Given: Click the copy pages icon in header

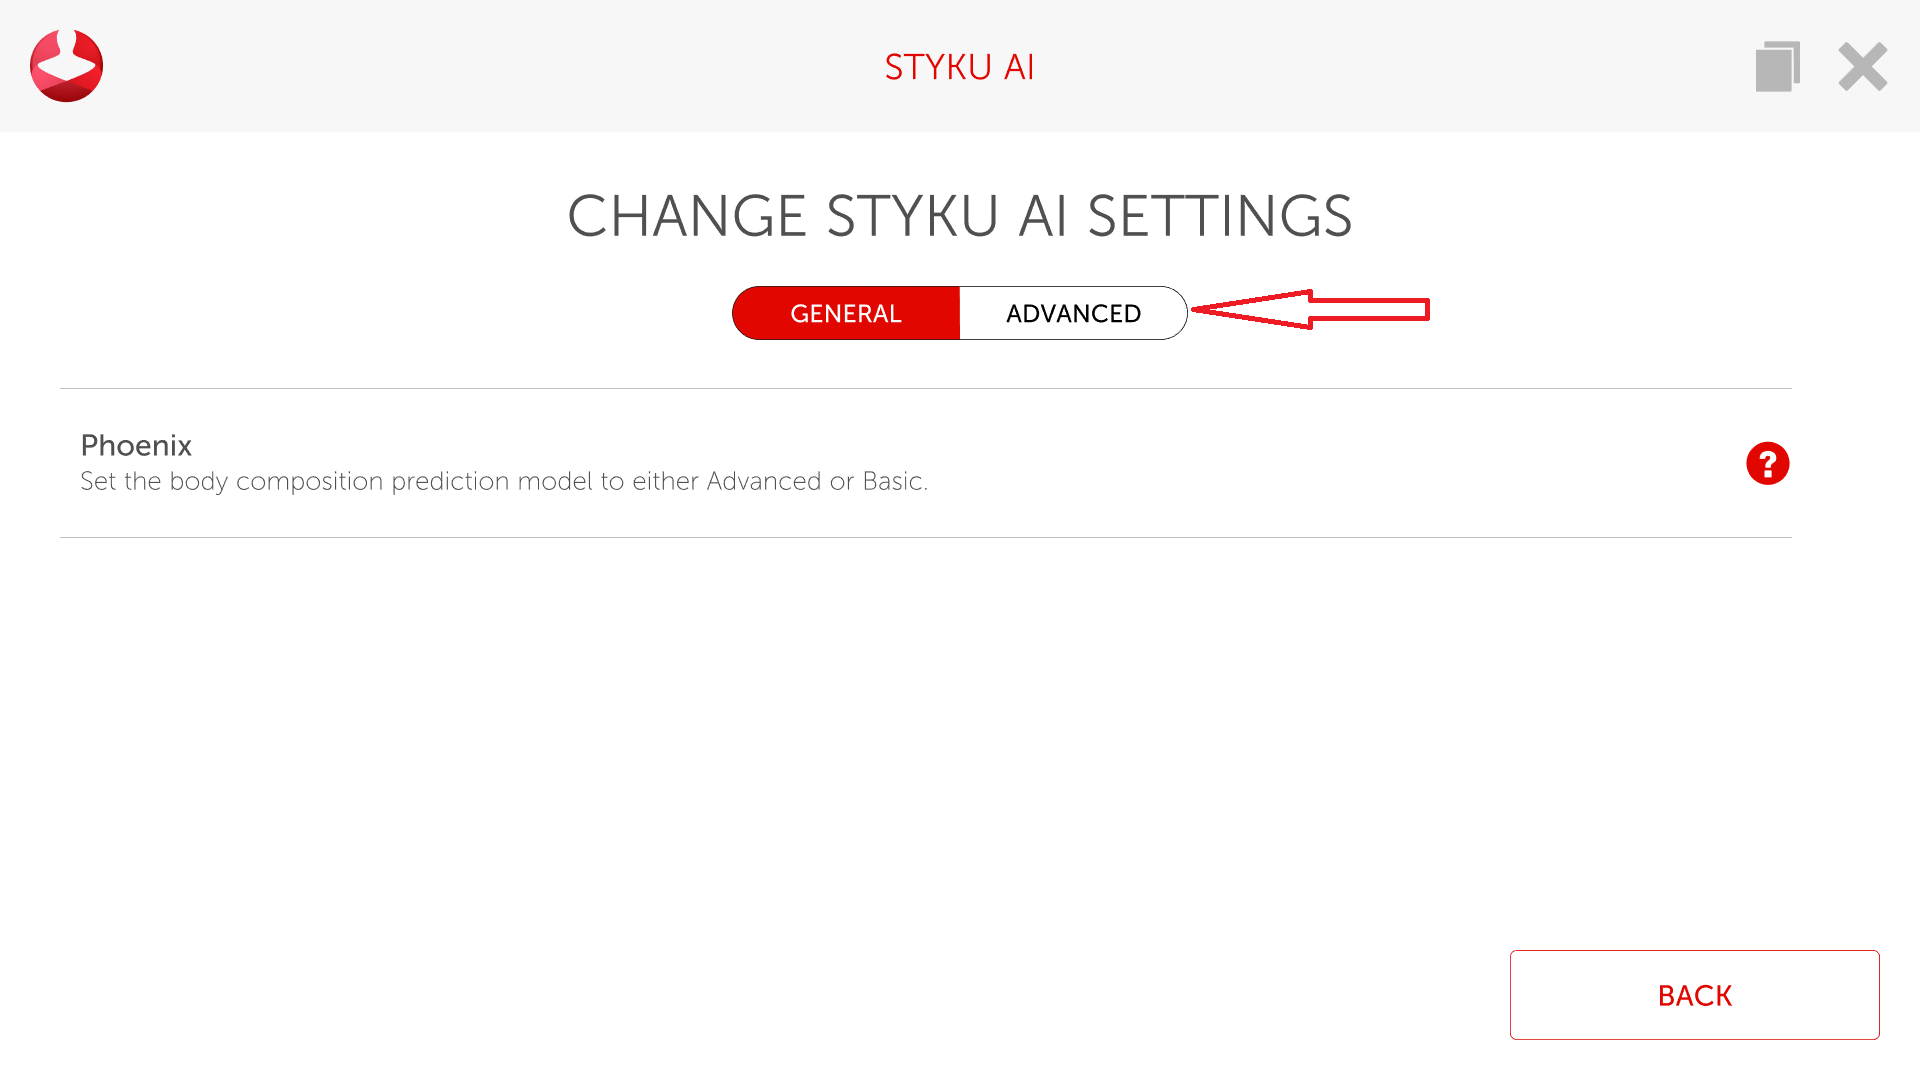Looking at the screenshot, I should pos(1777,67).
